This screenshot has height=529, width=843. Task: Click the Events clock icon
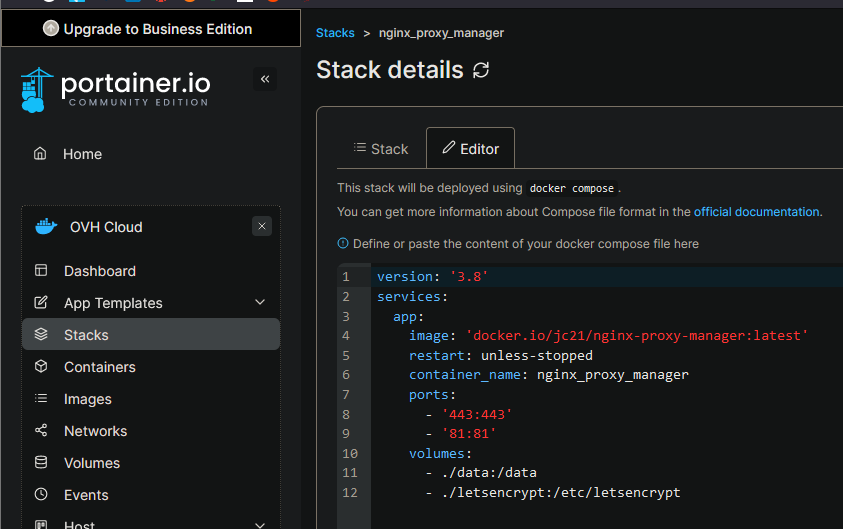41,495
